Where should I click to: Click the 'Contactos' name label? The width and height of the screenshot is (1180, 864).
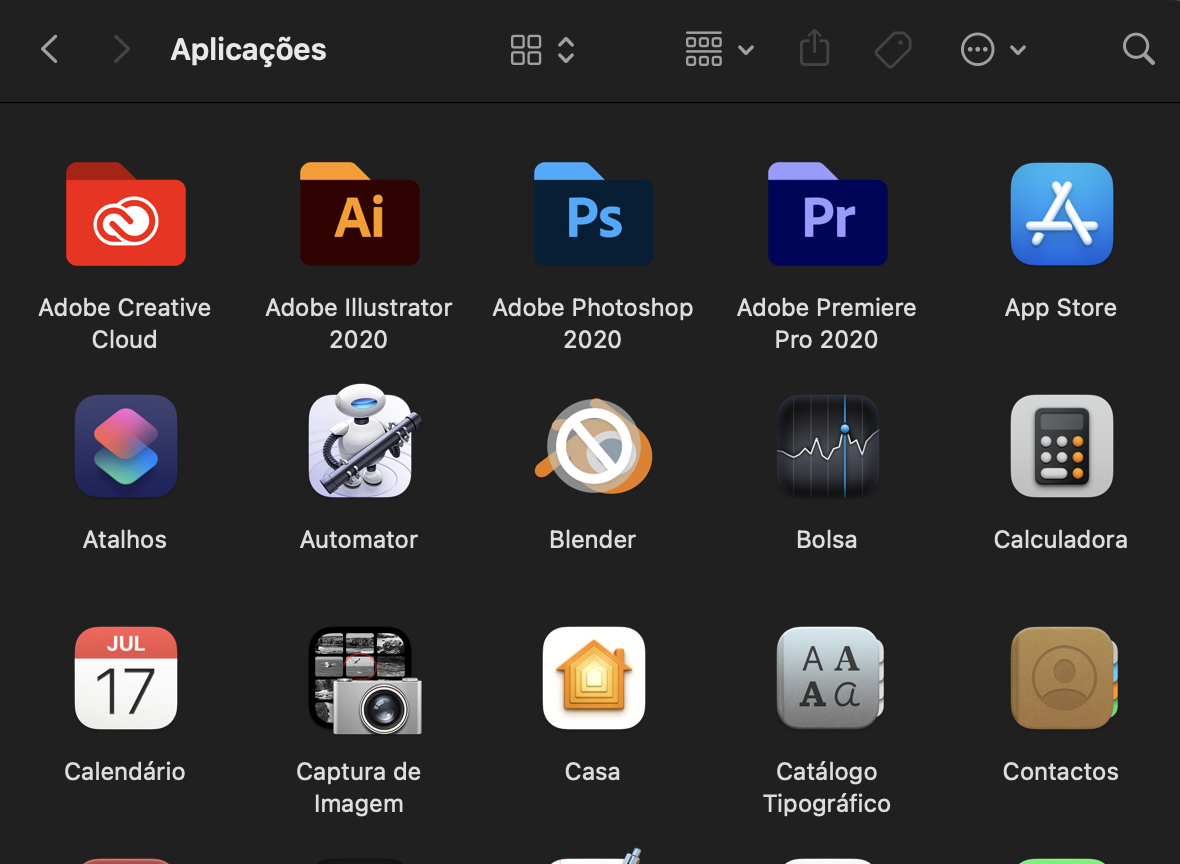click(1060, 771)
